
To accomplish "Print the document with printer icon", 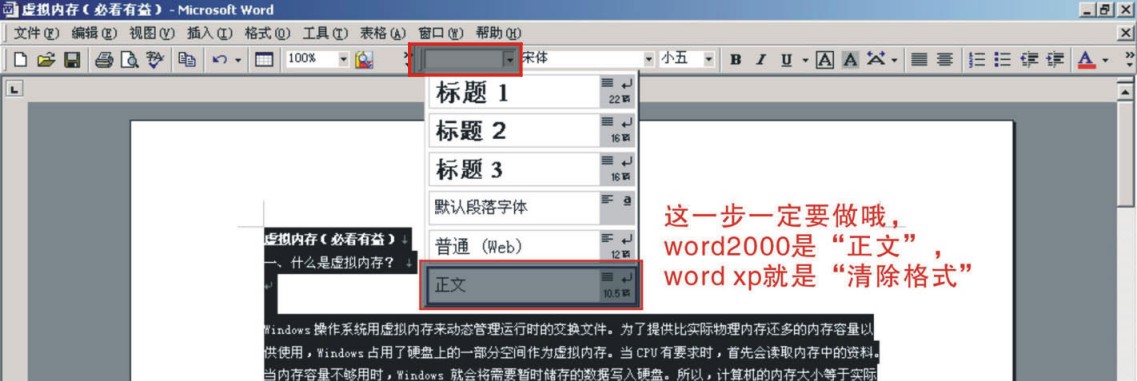I will (x=104, y=60).
